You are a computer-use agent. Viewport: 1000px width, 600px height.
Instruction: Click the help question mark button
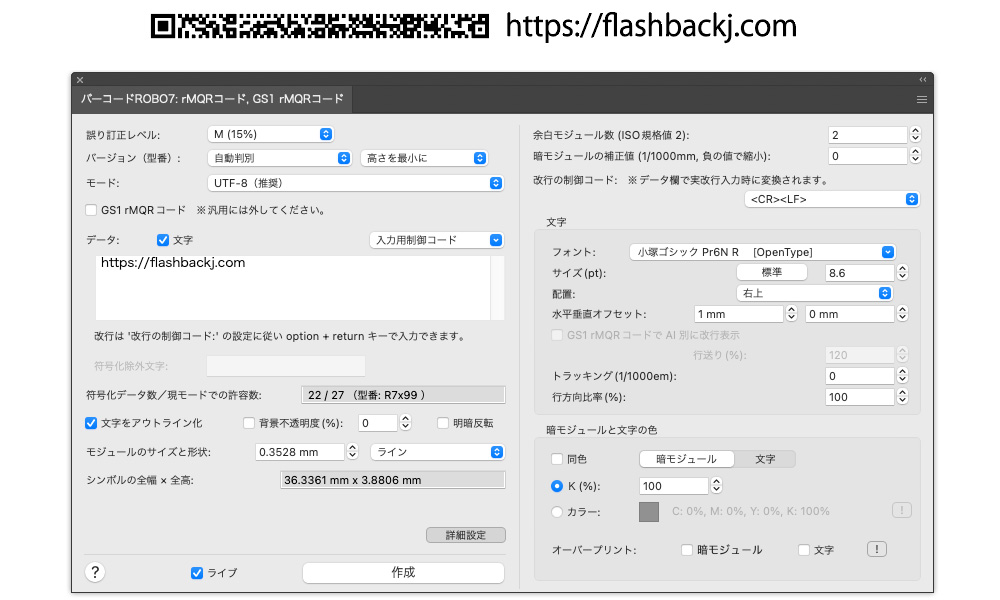click(96, 572)
